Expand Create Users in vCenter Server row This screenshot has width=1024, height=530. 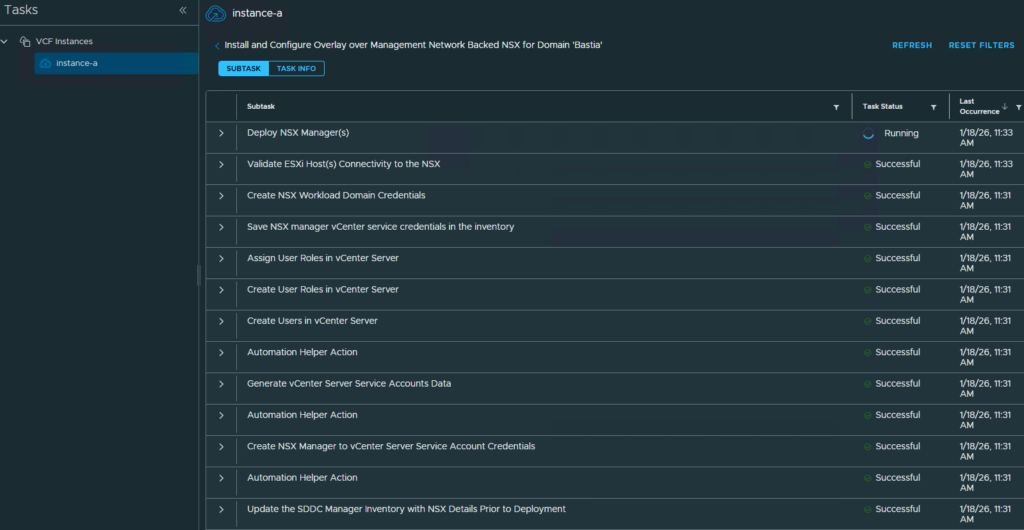pyautogui.click(x=221, y=321)
